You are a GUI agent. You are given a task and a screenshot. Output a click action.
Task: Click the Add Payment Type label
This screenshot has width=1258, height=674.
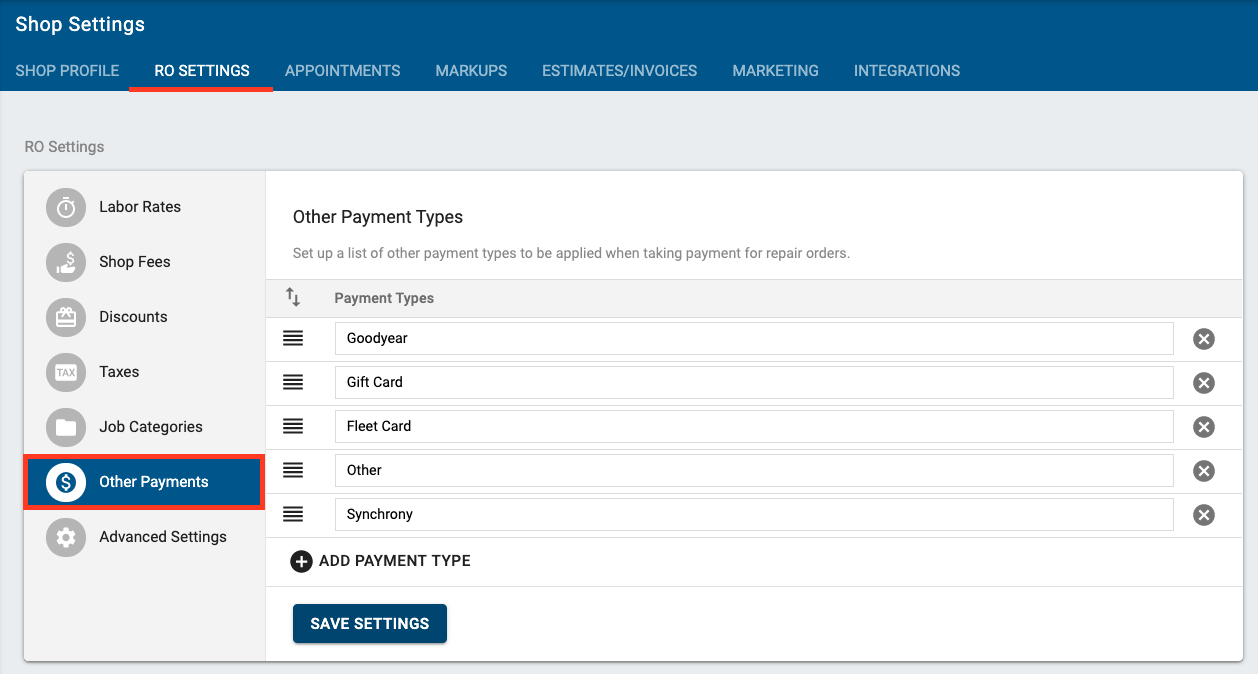(395, 561)
